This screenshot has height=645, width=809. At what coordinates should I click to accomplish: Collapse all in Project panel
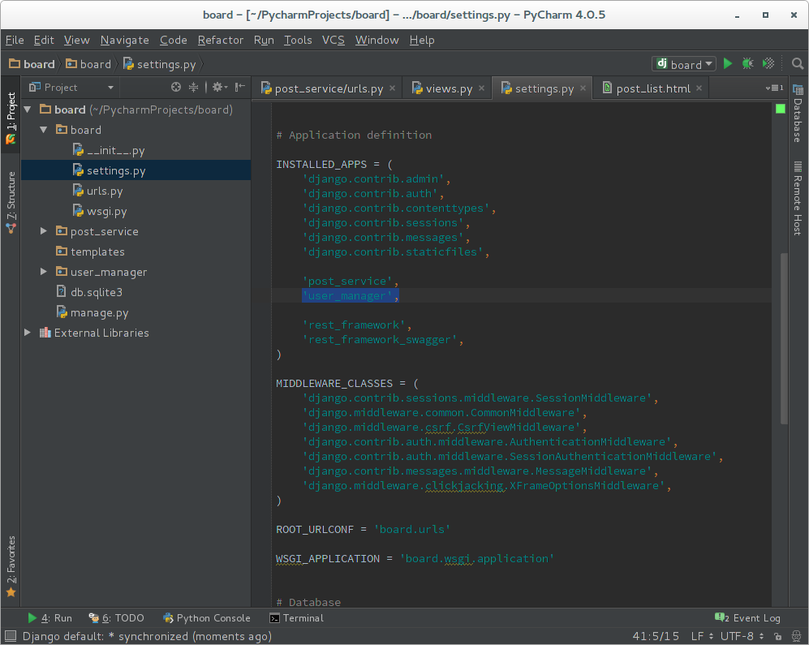[193, 87]
